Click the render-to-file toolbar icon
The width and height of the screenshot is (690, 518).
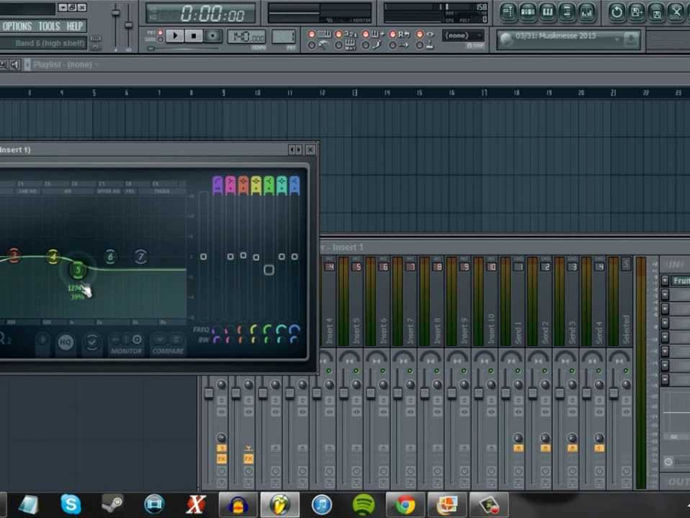click(x=656, y=12)
